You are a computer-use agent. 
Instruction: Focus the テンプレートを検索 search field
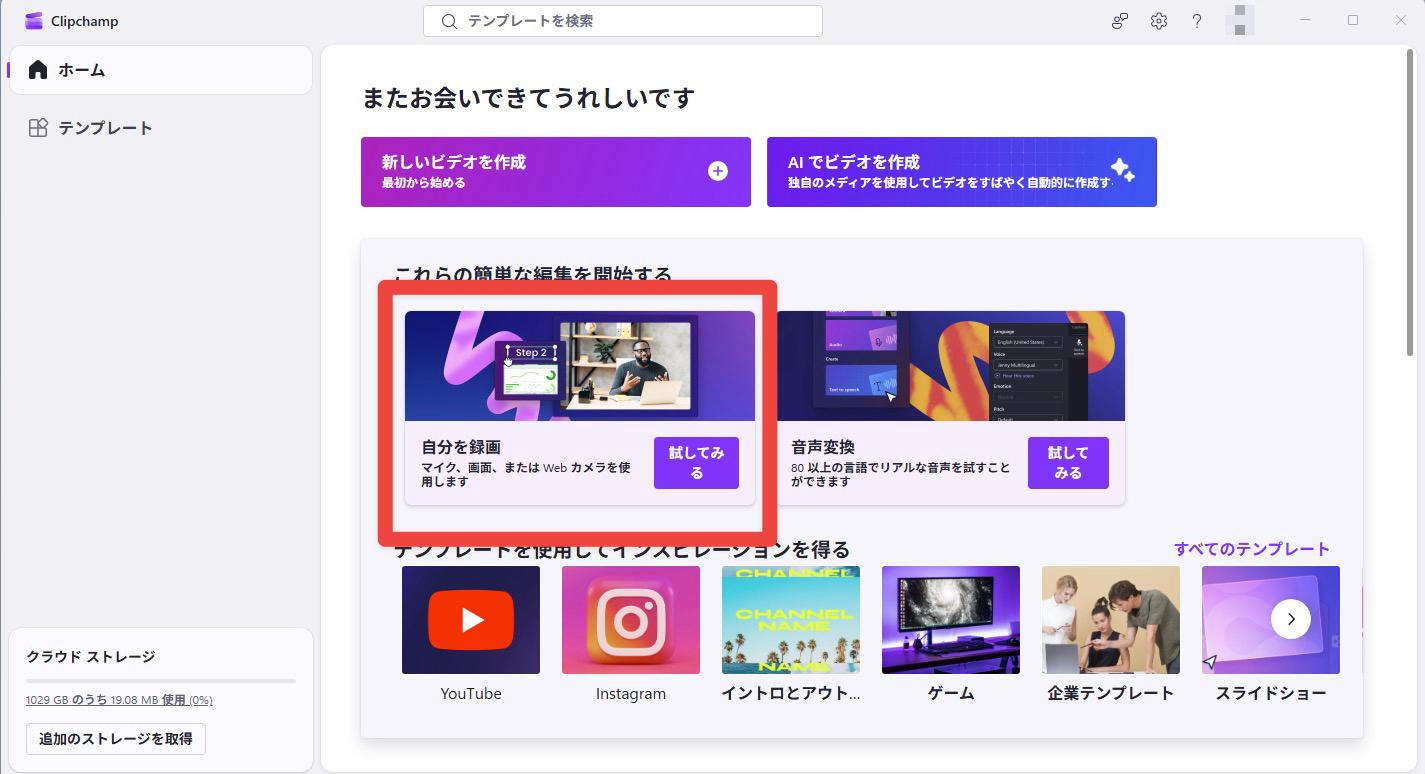622,21
